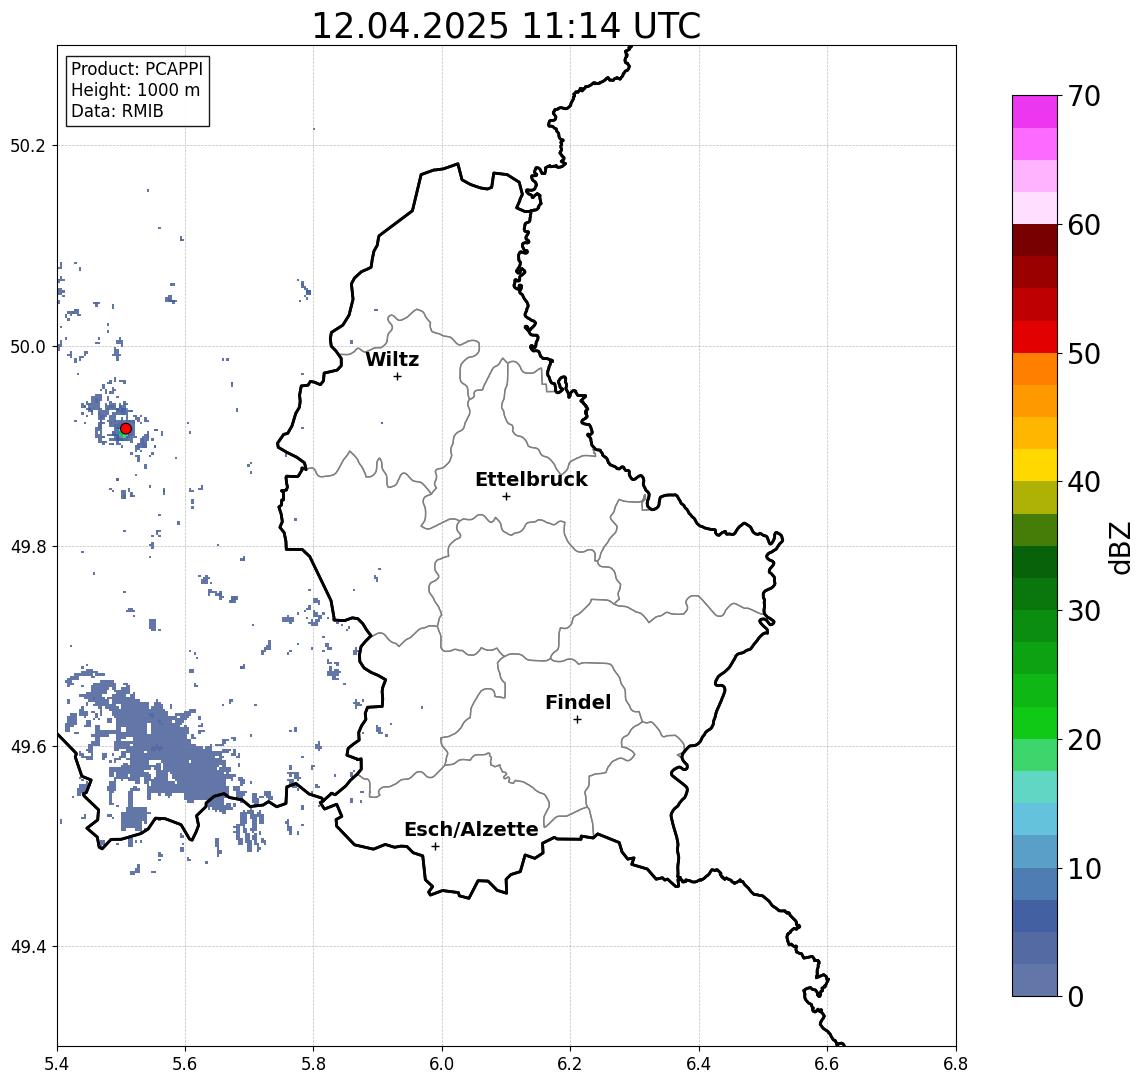Click the latitude axis label 50.0
The width and height of the screenshot is (1145, 1084).
28,346
